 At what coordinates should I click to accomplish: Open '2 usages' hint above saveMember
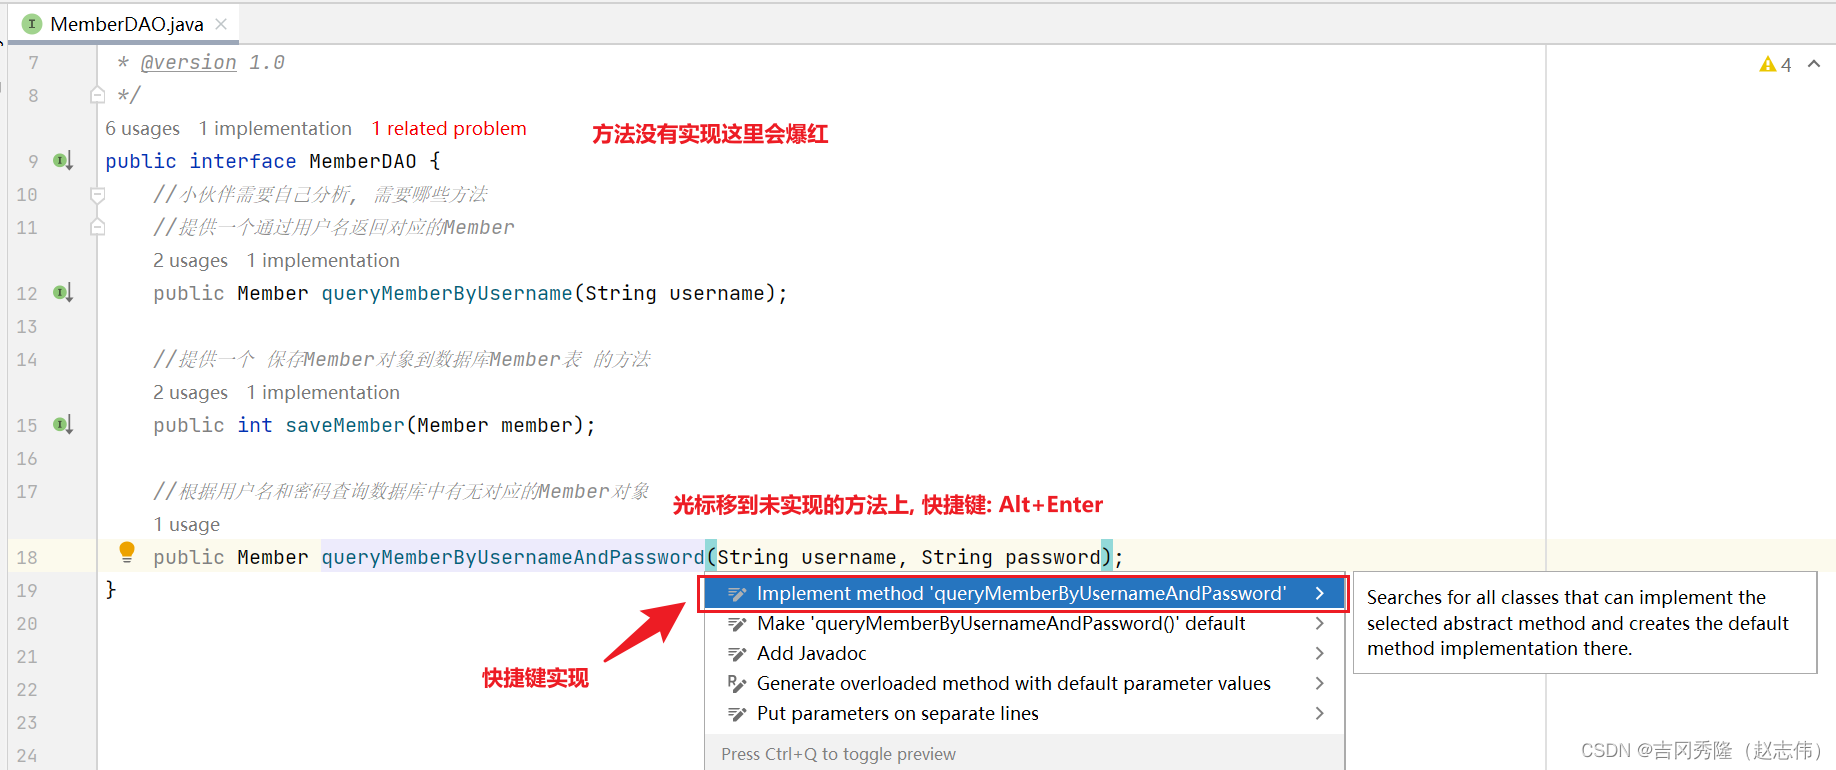pyautogui.click(x=190, y=392)
